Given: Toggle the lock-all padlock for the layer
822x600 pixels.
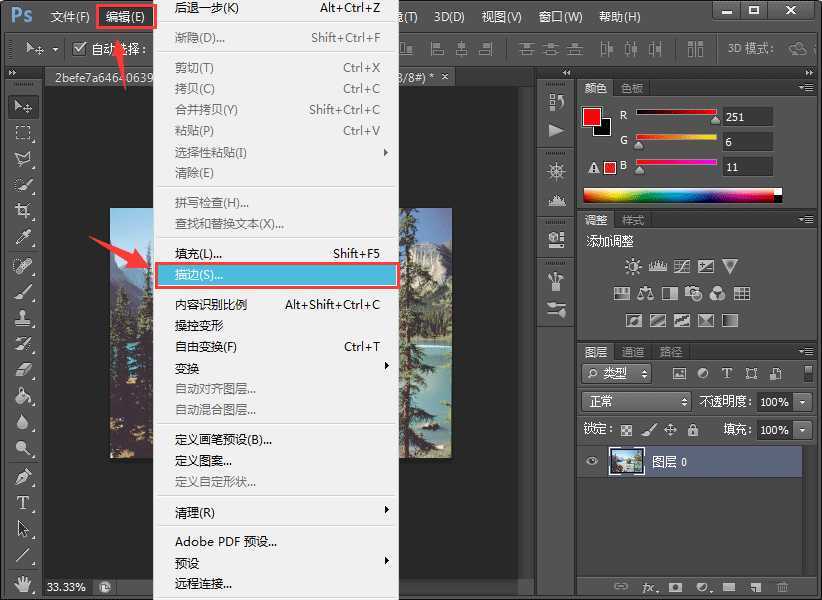Looking at the screenshot, I should 693,430.
